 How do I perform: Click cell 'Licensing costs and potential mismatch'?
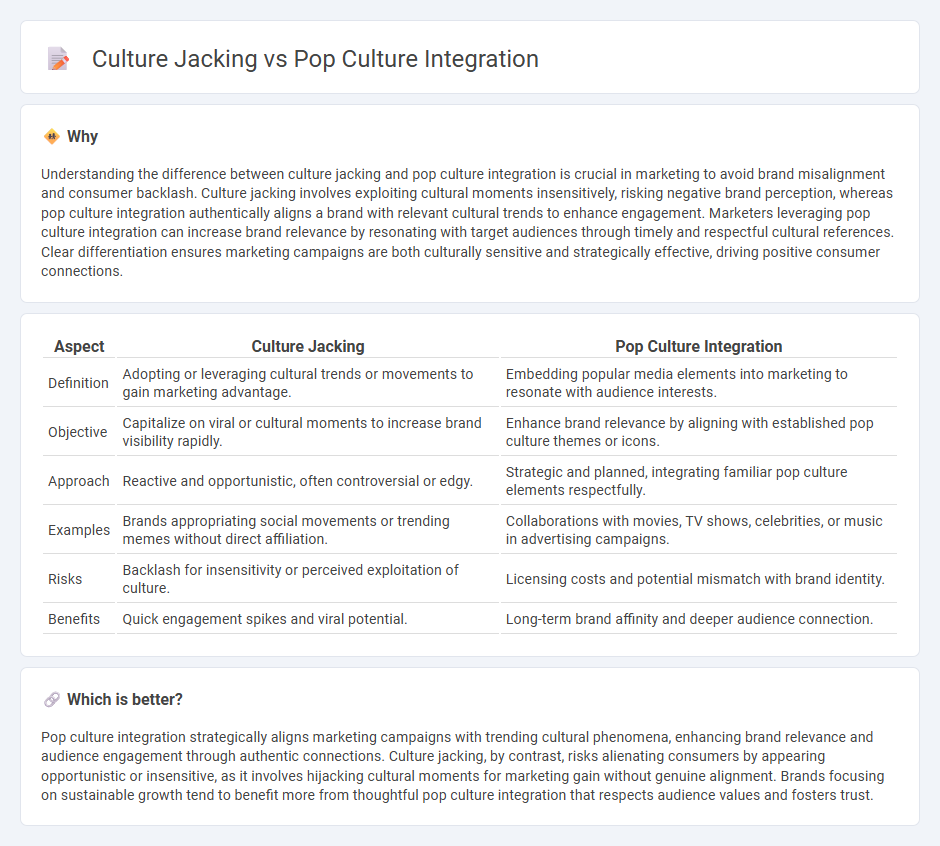tap(698, 579)
